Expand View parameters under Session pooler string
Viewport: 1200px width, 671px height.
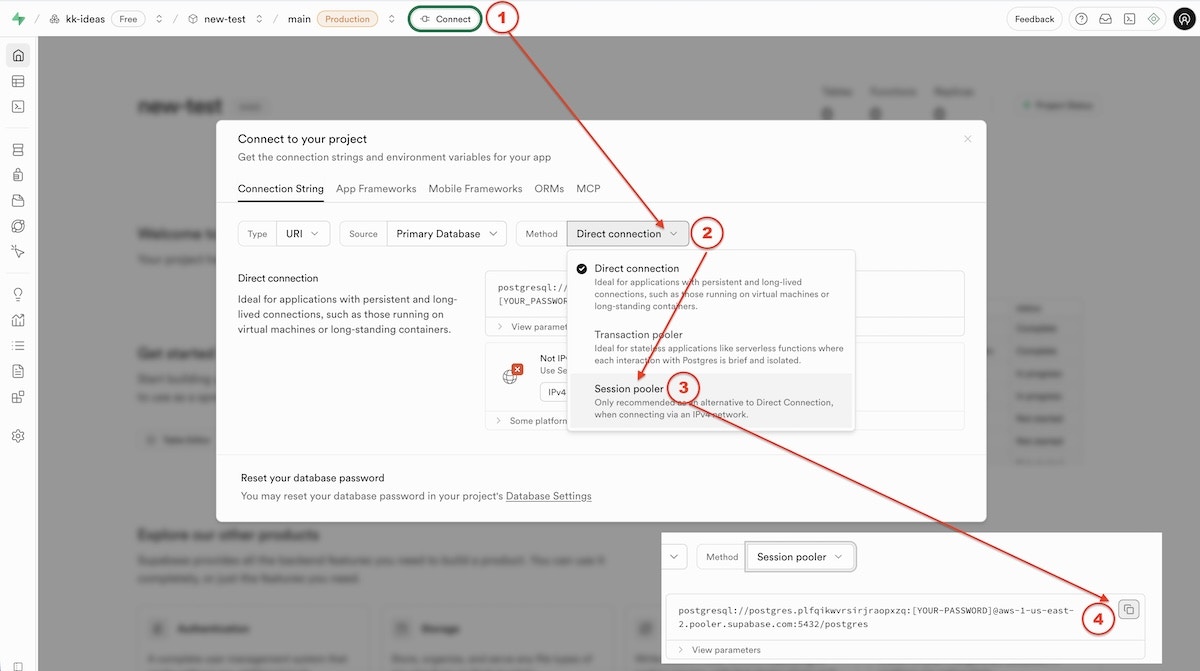pos(719,650)
